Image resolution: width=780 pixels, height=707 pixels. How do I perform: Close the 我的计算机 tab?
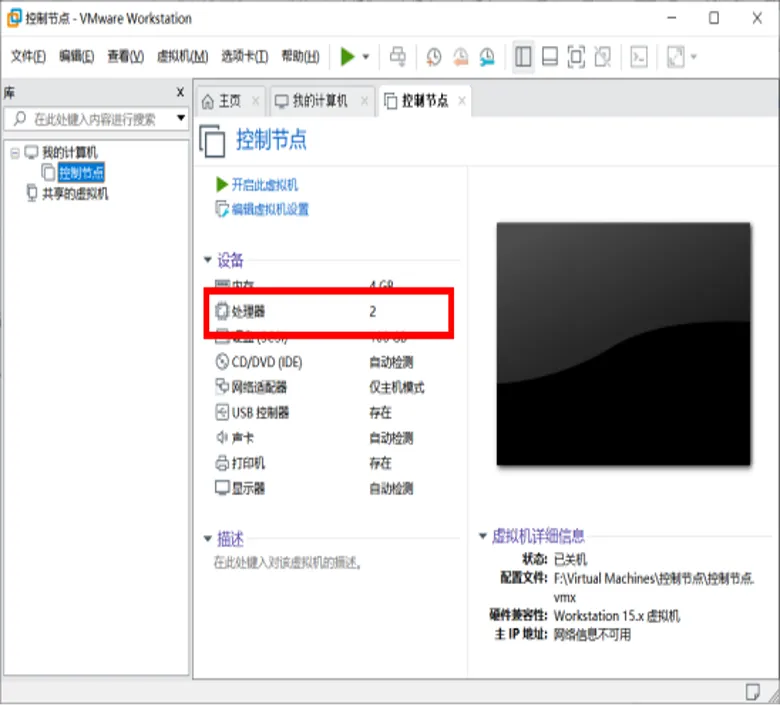[364, 101]
